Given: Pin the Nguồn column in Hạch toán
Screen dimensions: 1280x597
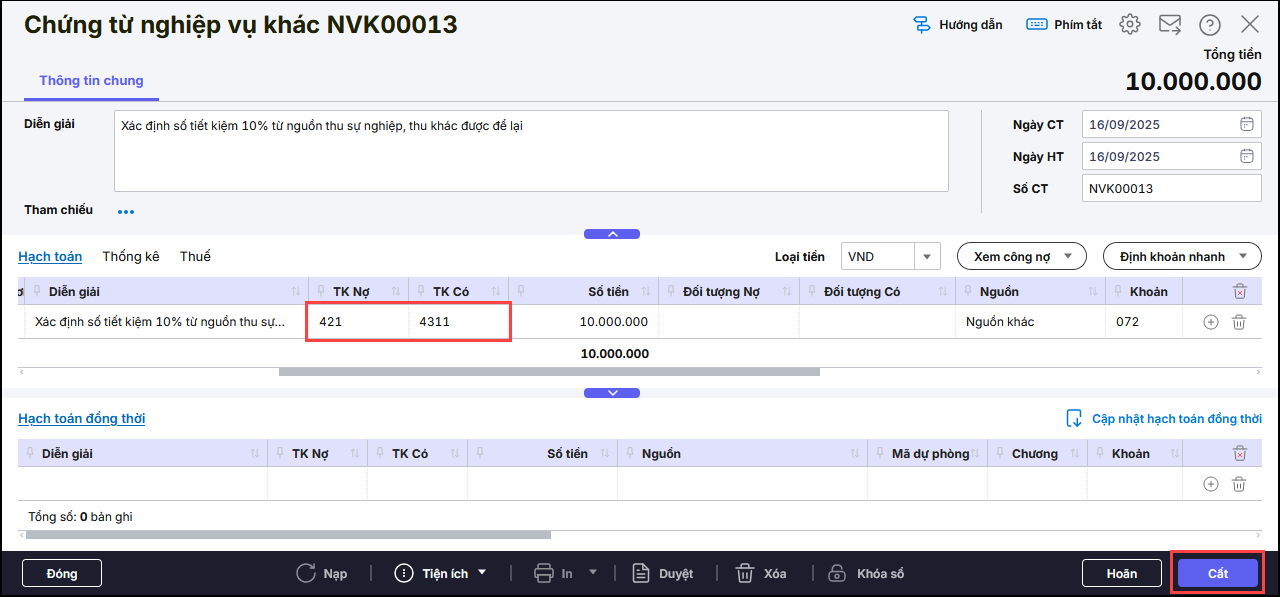Looking at the screenshot, I should (970, 291).
